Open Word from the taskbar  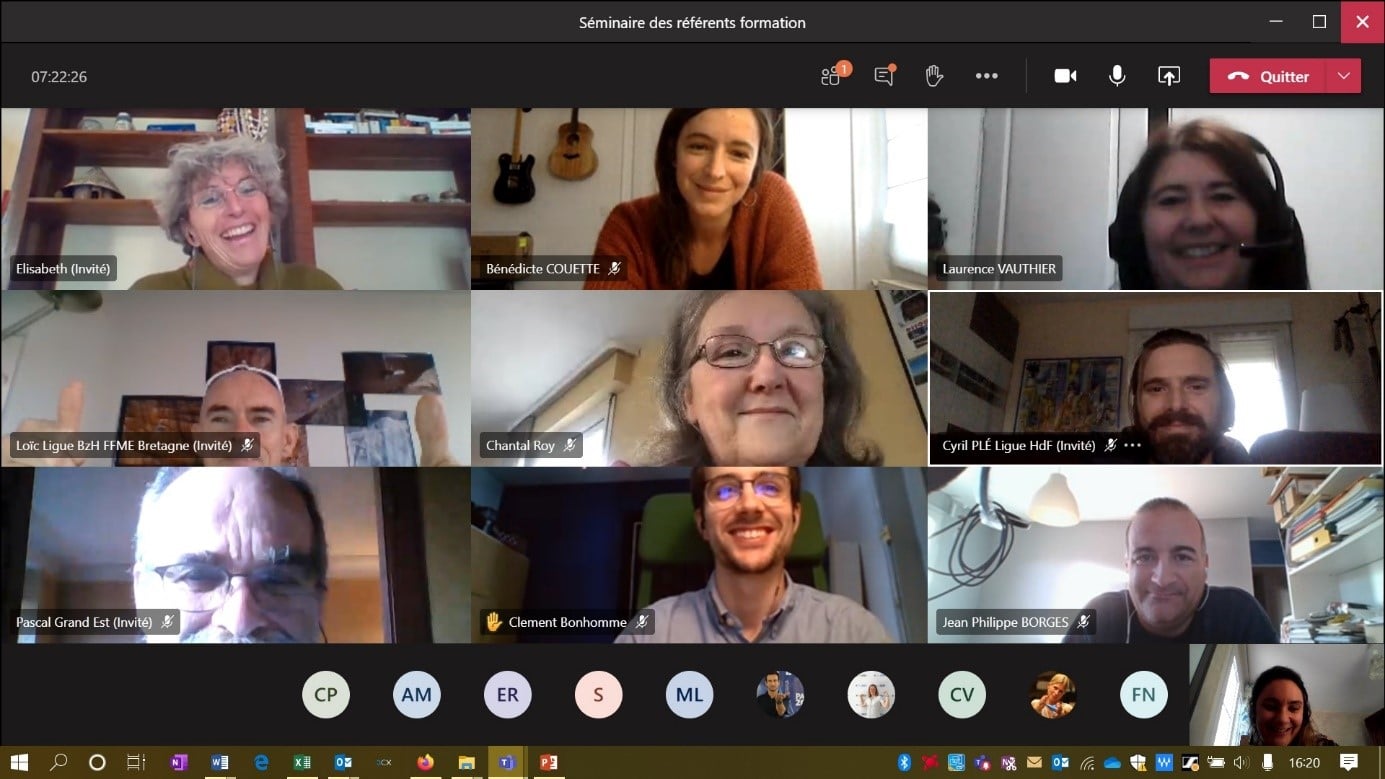(220, 762)
